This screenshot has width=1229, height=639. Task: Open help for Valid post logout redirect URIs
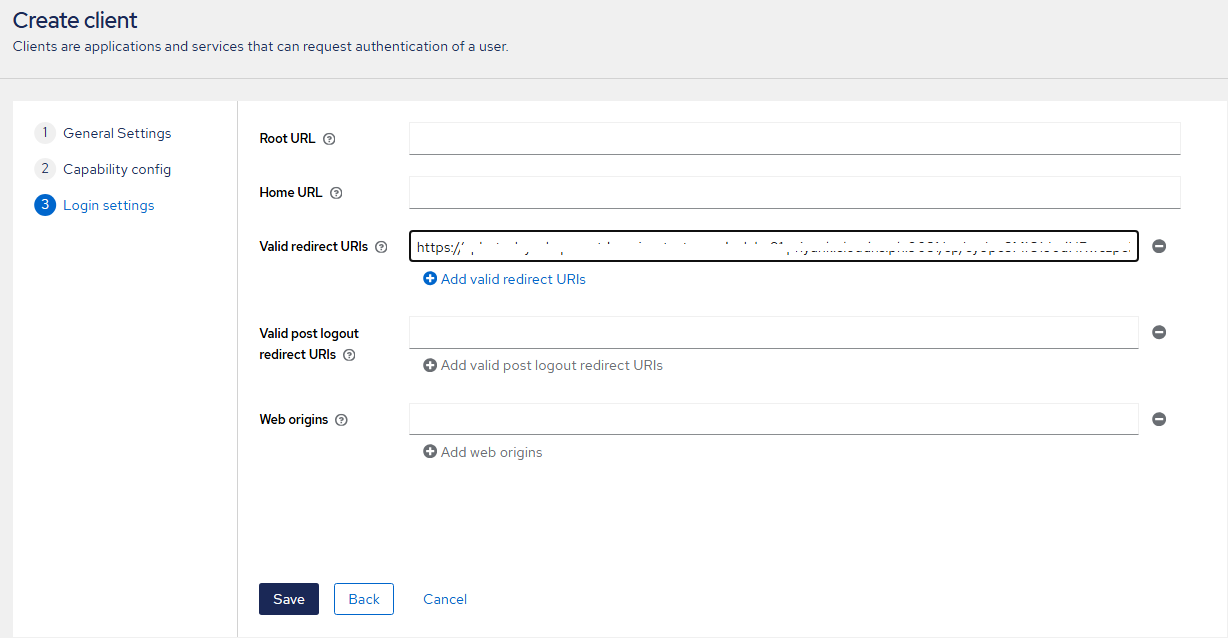click(x=349, y=355)
